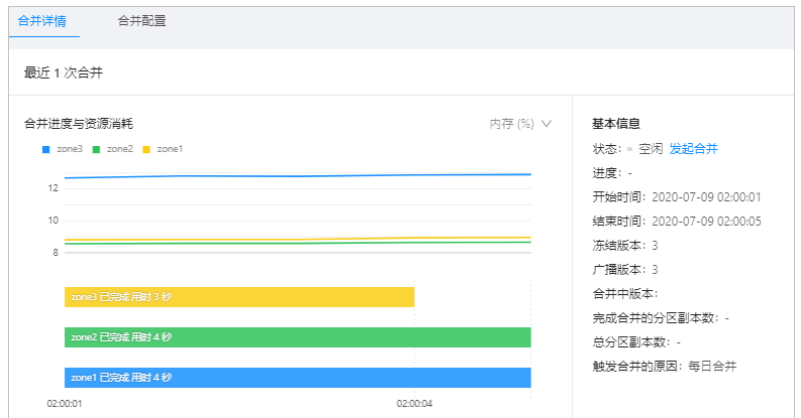
Task: Click the blue zone3 memory line
Action: 300,176
